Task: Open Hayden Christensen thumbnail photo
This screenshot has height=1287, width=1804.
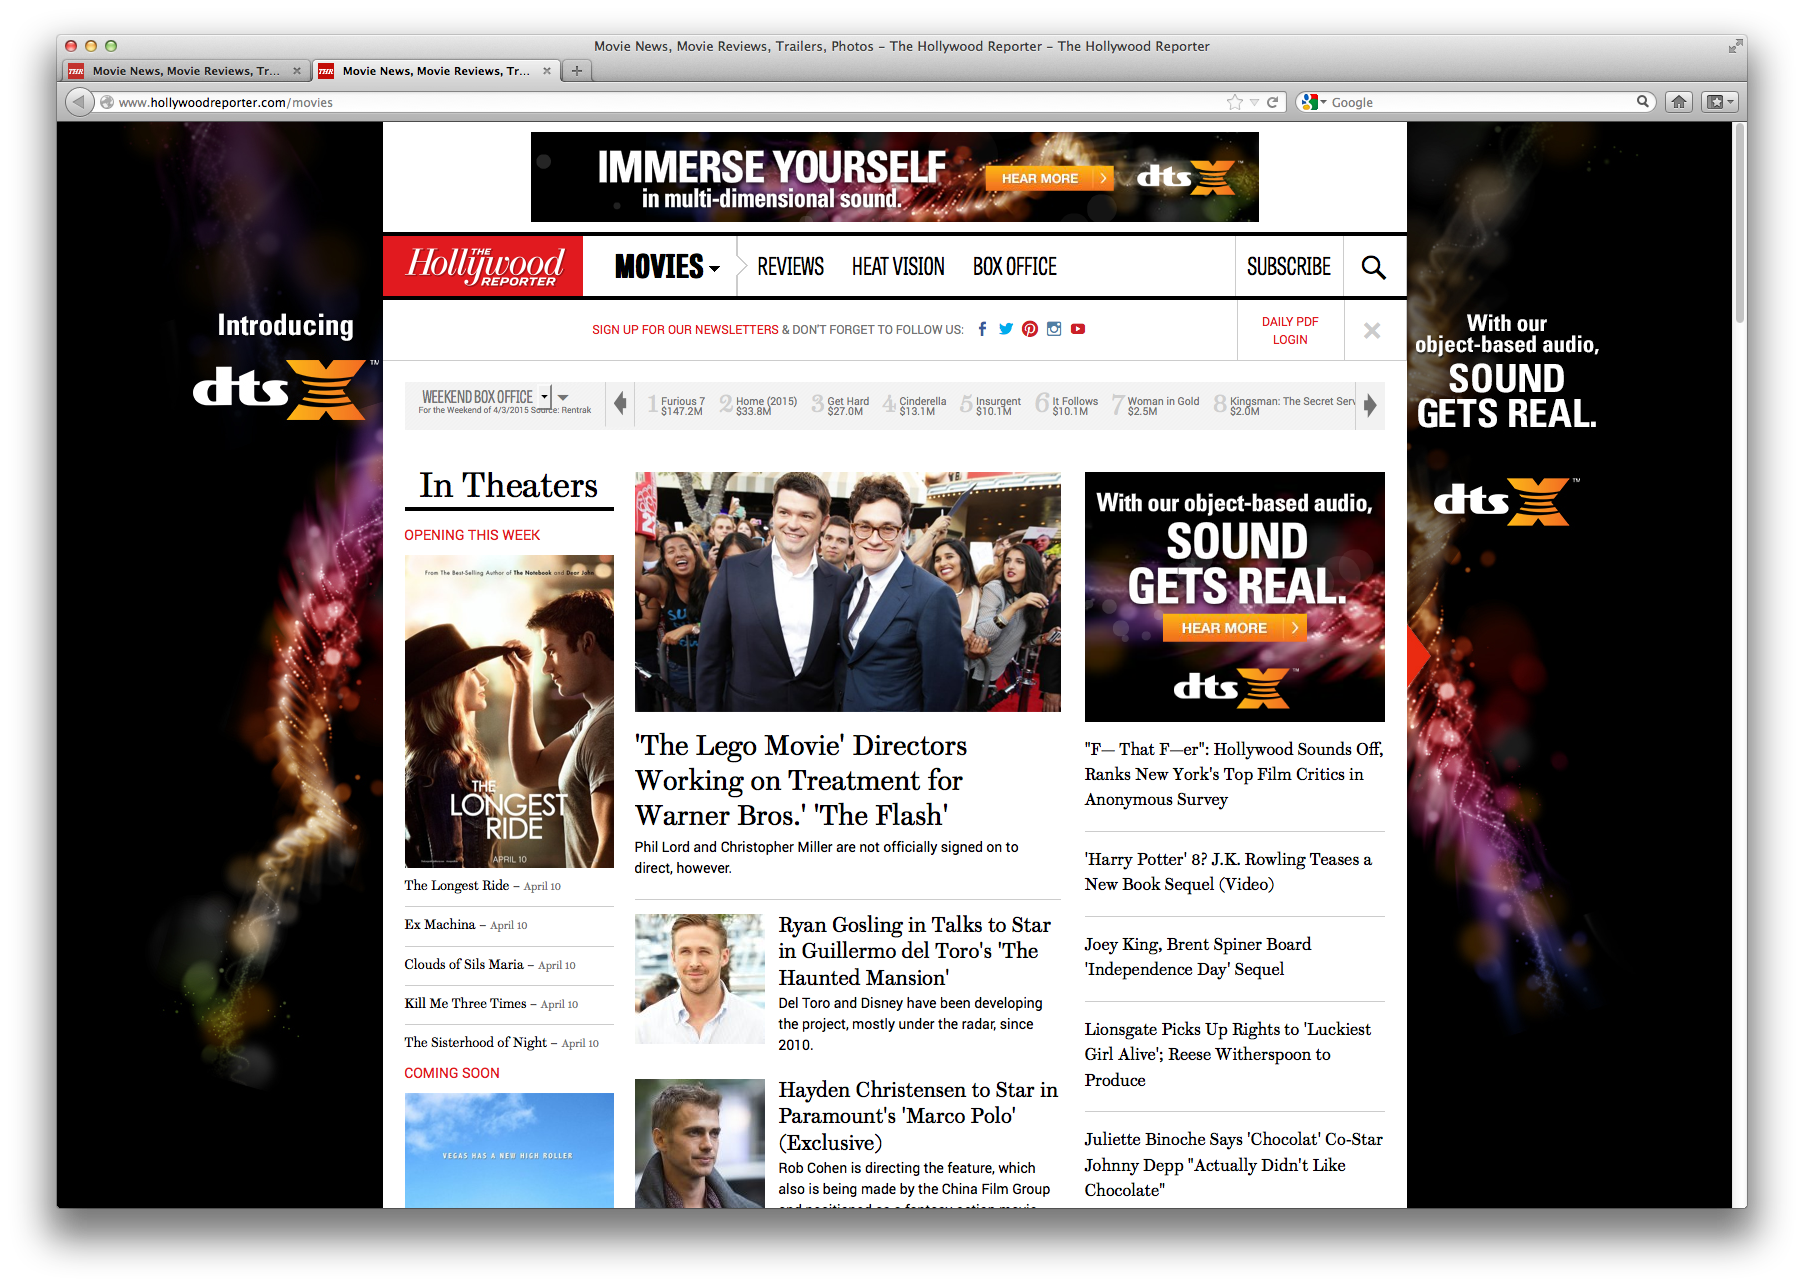Action: [699, 1143]
